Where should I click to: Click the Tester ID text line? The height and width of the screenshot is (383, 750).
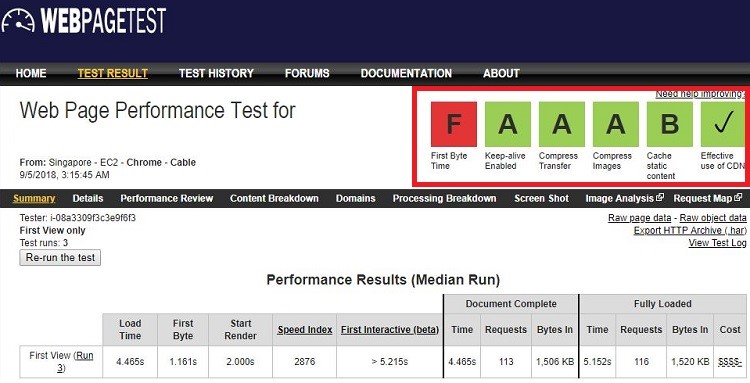click(77, 218)
